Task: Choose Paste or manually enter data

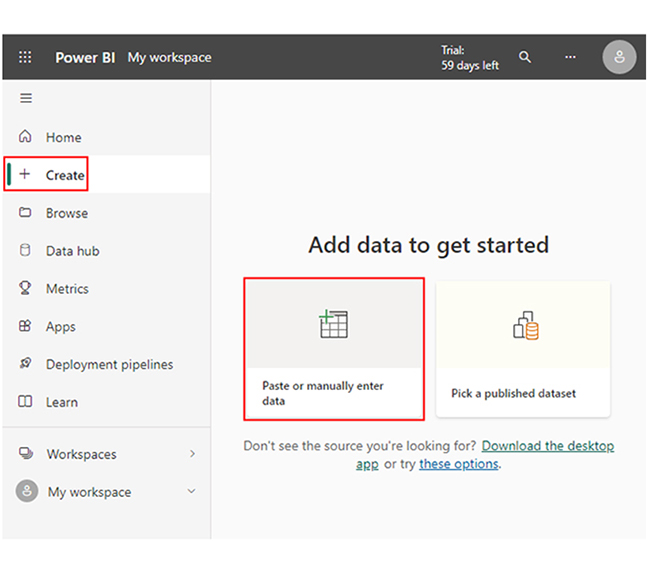Action: click(334, 349)
